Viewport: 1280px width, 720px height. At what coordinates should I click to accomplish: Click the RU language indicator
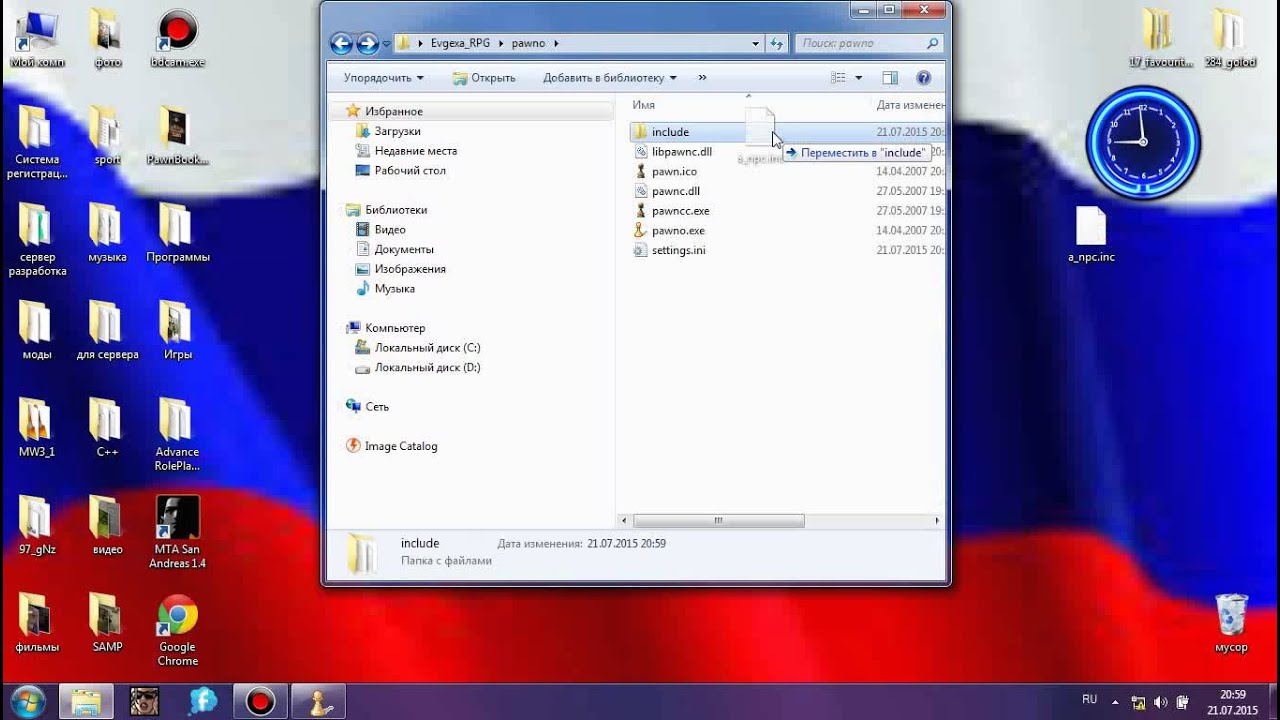pyautogui.click(x=1089, y=700)
